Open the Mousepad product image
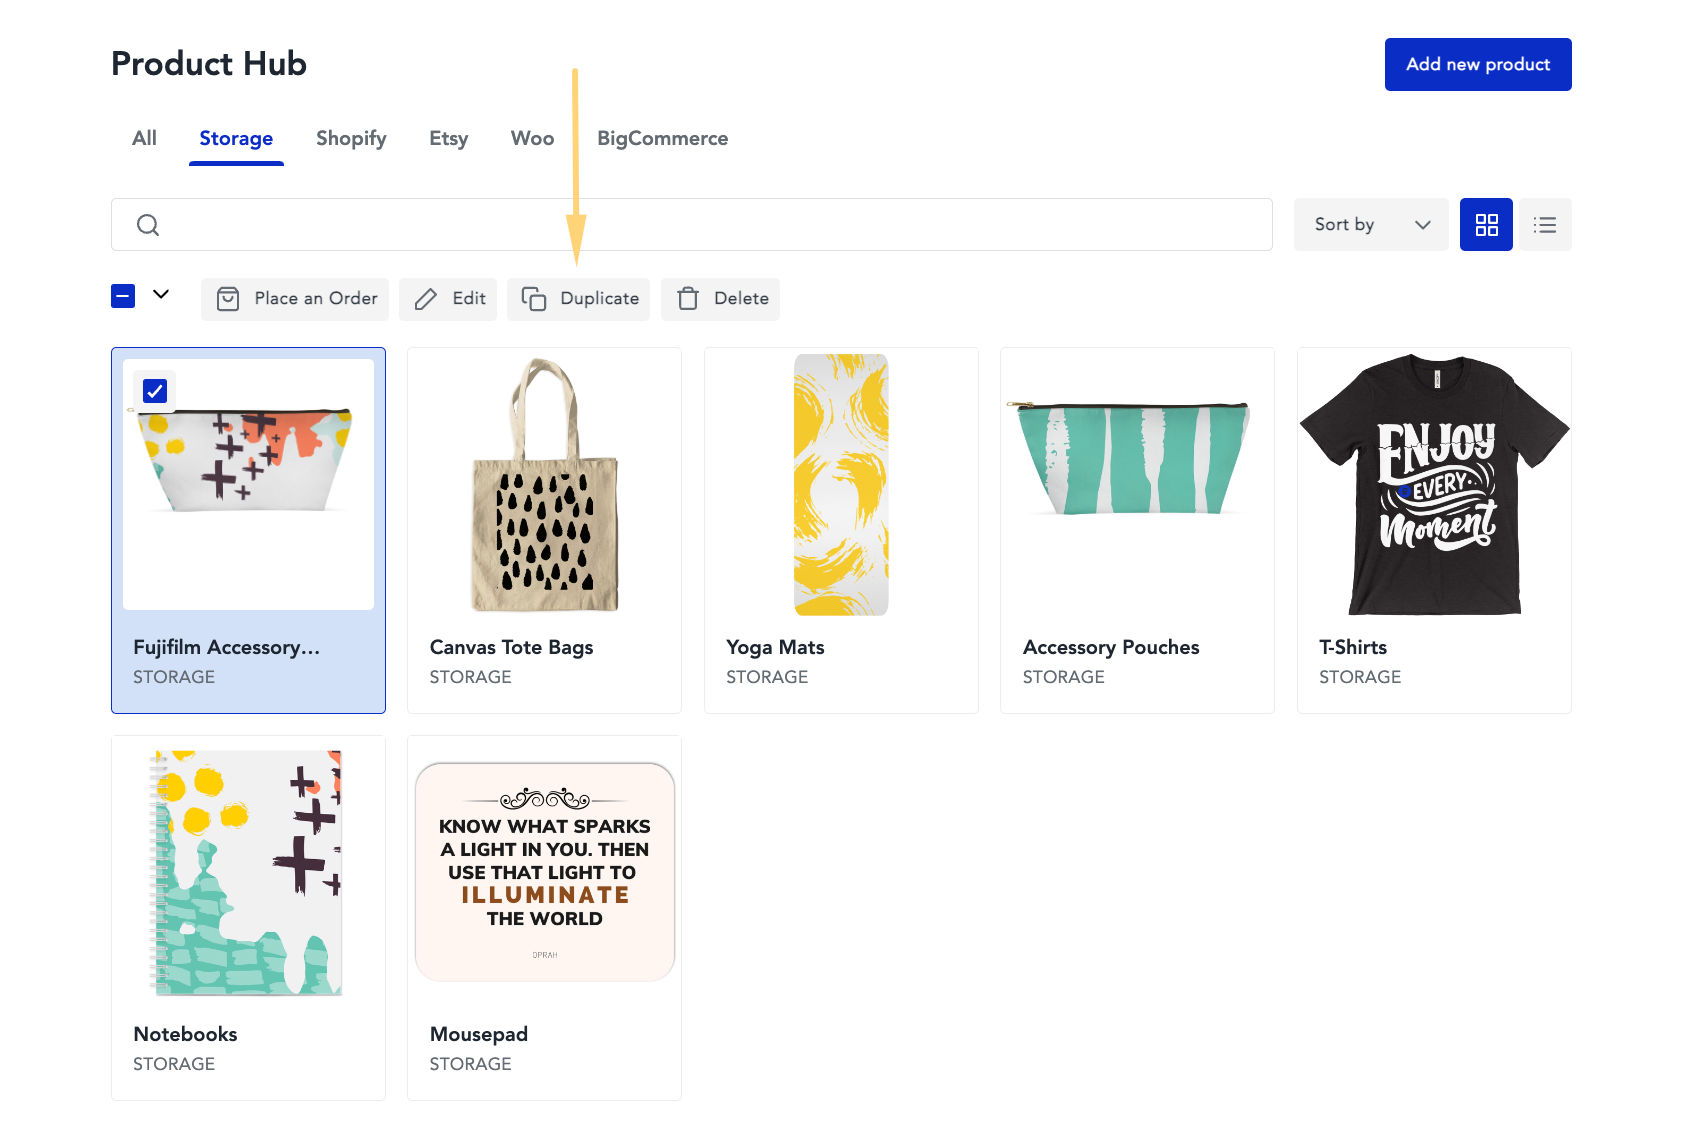 coord(545,872)
